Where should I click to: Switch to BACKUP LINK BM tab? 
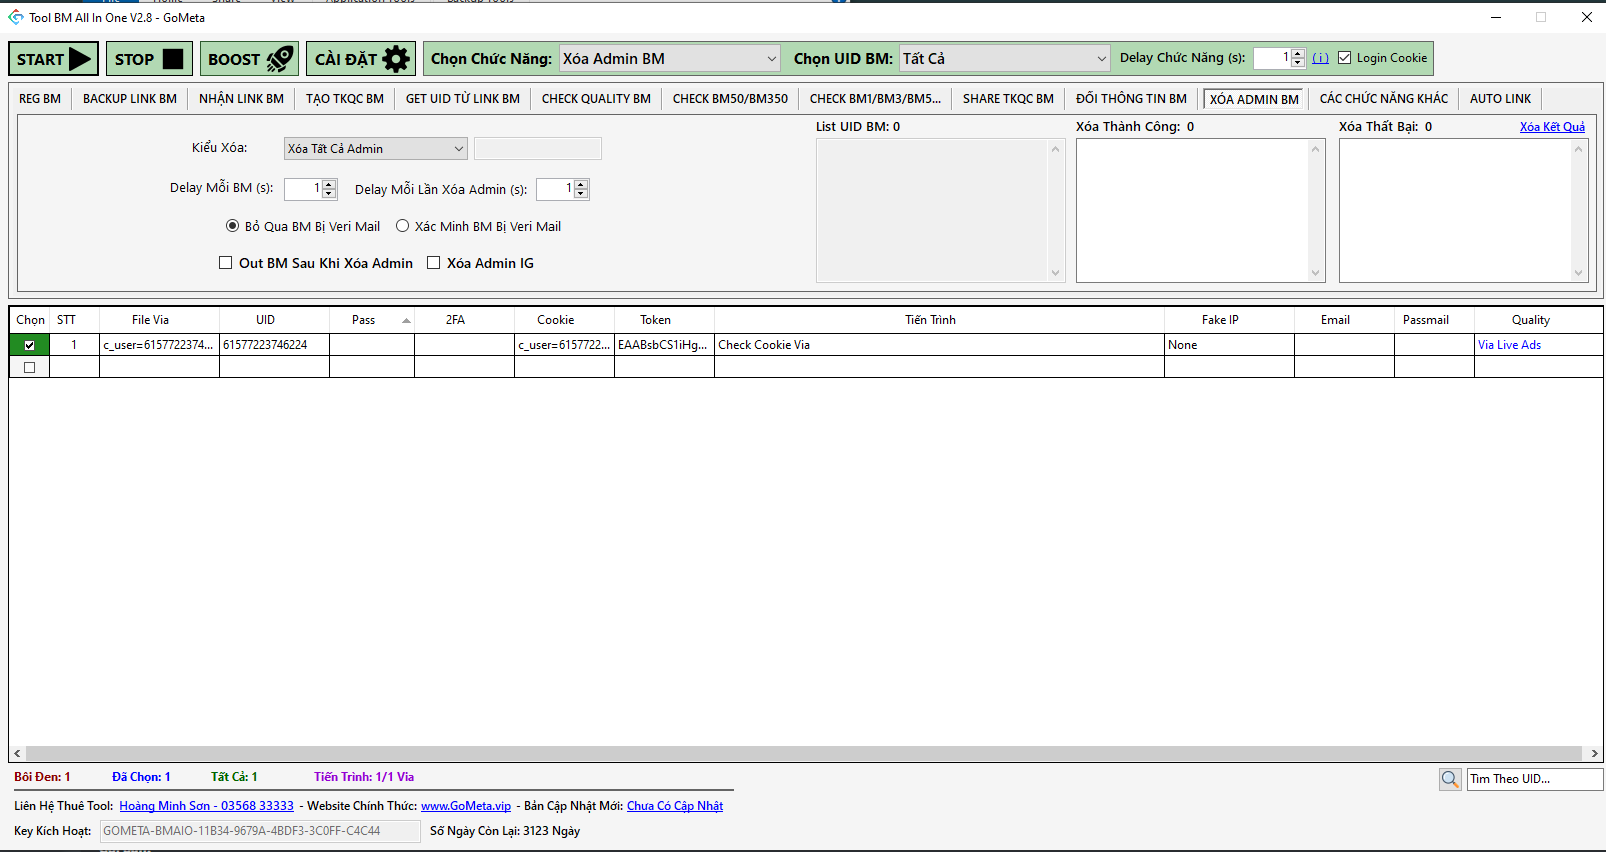point(130,99)
